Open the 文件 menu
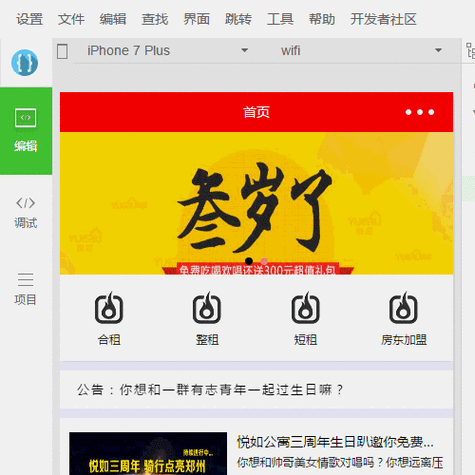This screenshot has width=475, height=475. click(71, 19)
